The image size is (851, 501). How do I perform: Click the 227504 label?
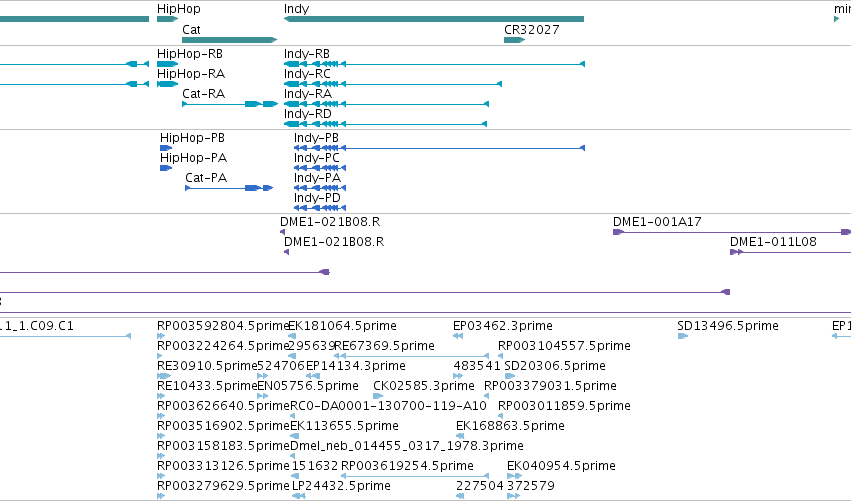[x=479, y=487]
